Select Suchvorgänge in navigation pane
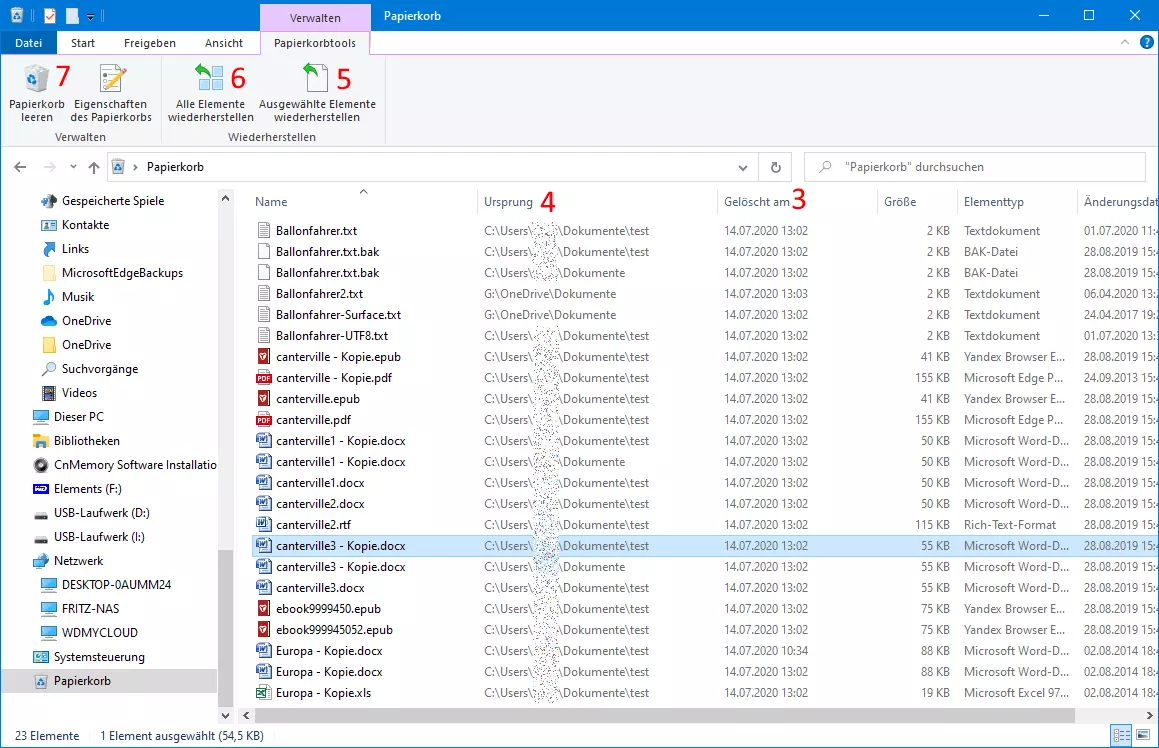The image size is (1159, 748). click(x=100, y=369)
